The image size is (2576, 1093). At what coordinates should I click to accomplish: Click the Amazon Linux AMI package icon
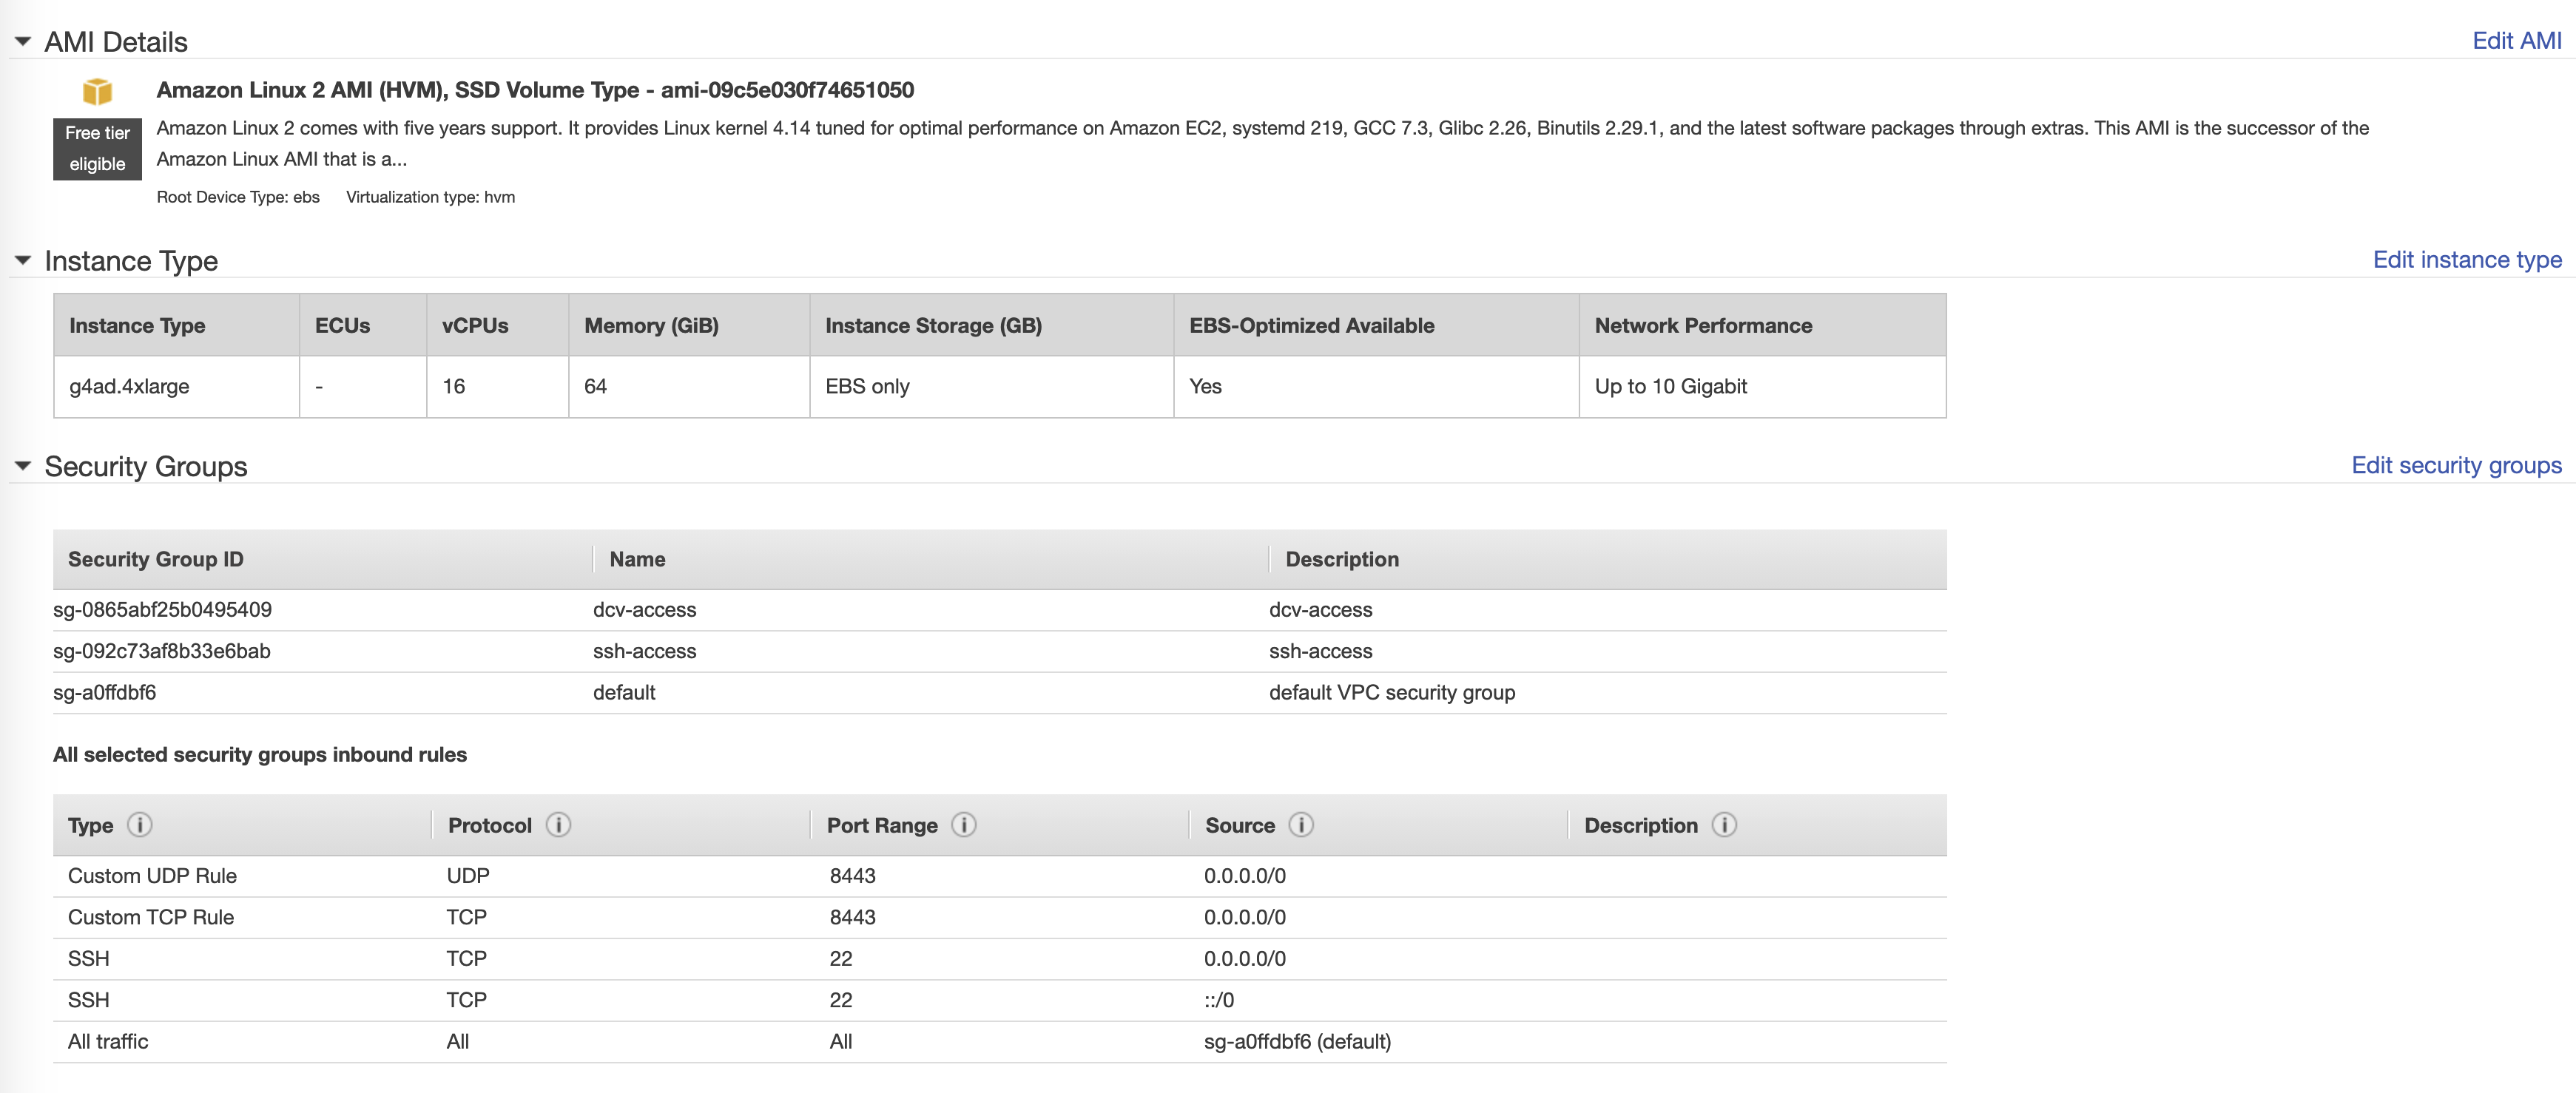pyautogui.click(x=97, y=91)
